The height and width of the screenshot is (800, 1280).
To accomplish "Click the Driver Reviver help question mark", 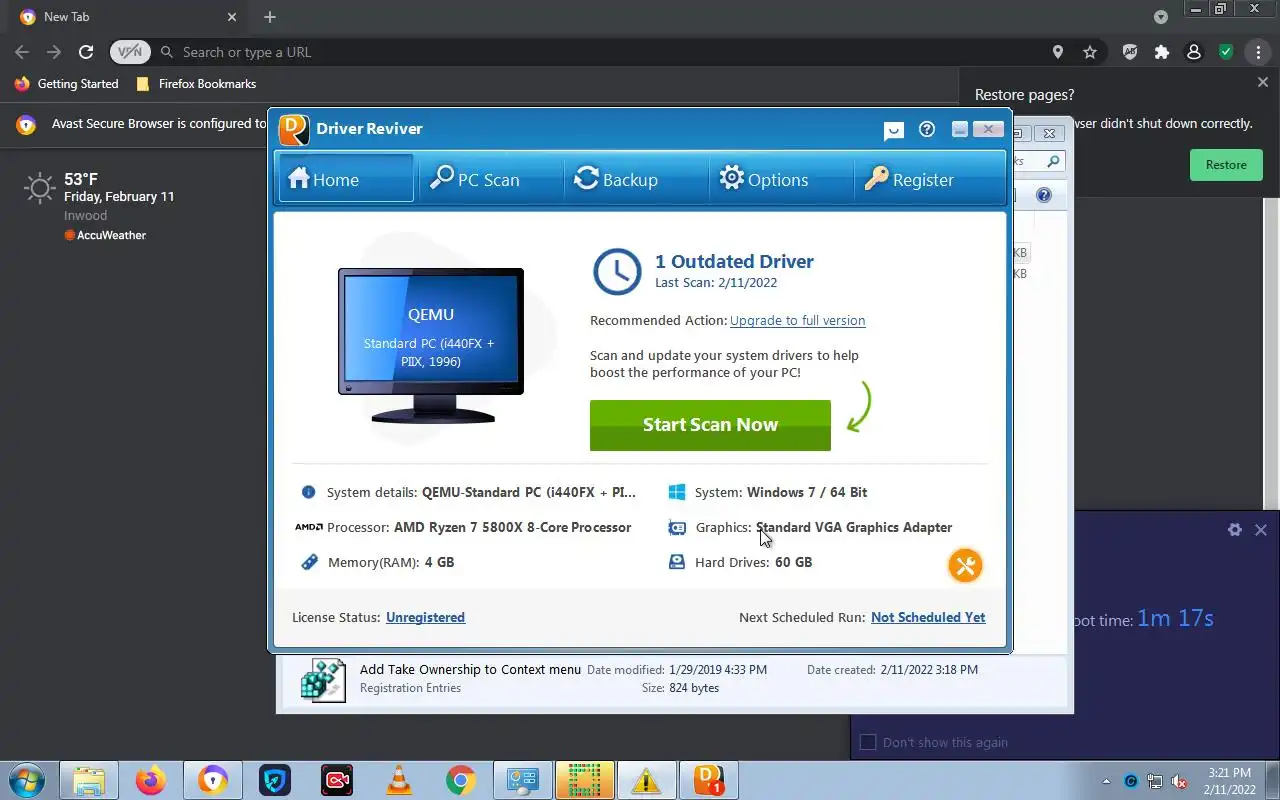I will pos(927,129).
